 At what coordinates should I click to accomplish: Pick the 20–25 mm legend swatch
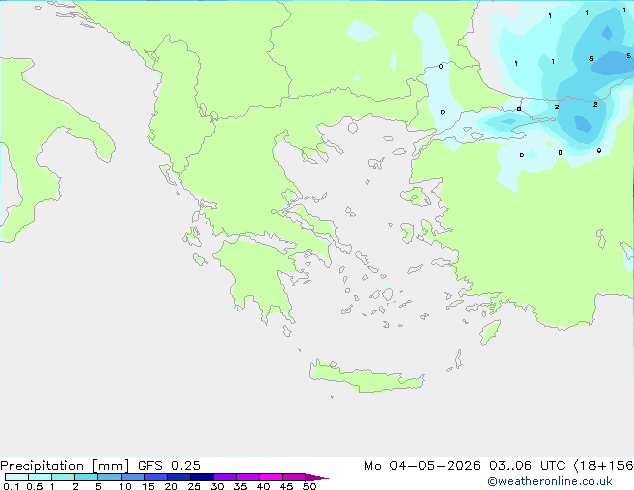[x=178, y=477]
